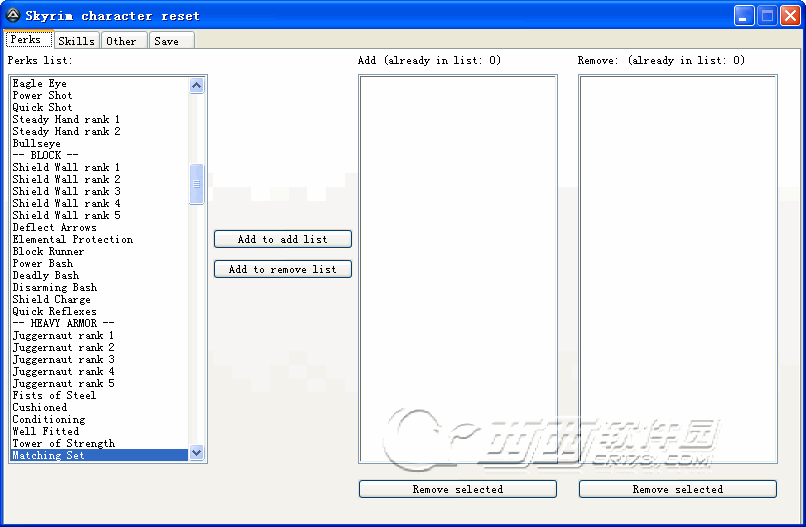Select Elemental Protection perk
This screenshot has width=806, height=527.
pyautogui.click(x=100, y=239)
